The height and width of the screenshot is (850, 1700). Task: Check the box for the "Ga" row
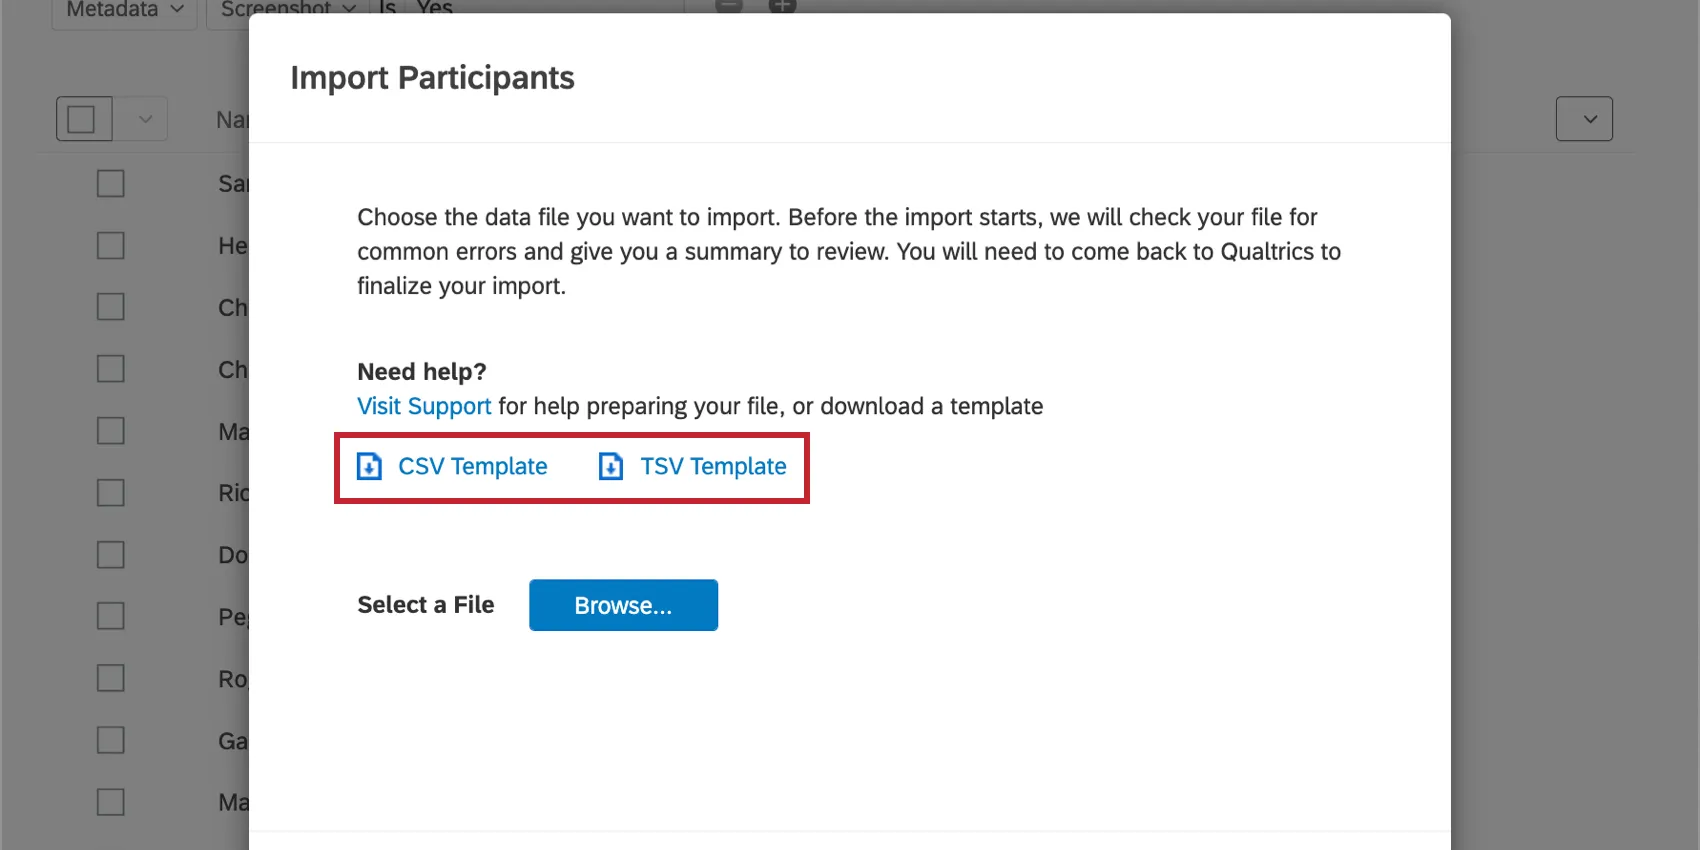pos(111,740)
